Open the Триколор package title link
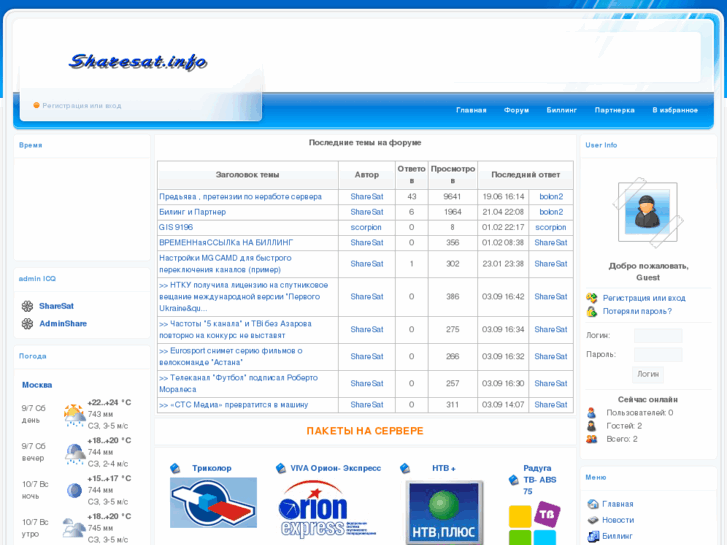 (211, 468)
